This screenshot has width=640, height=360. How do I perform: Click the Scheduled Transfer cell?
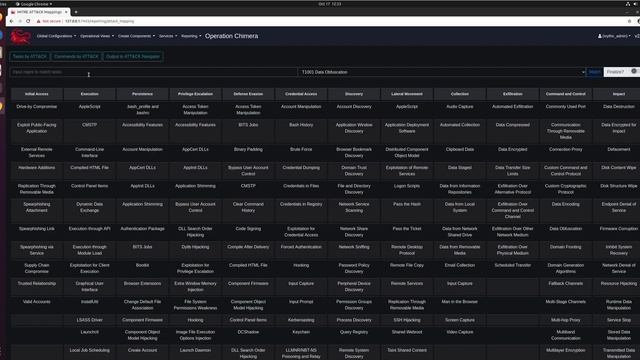(x=513, y=268)
